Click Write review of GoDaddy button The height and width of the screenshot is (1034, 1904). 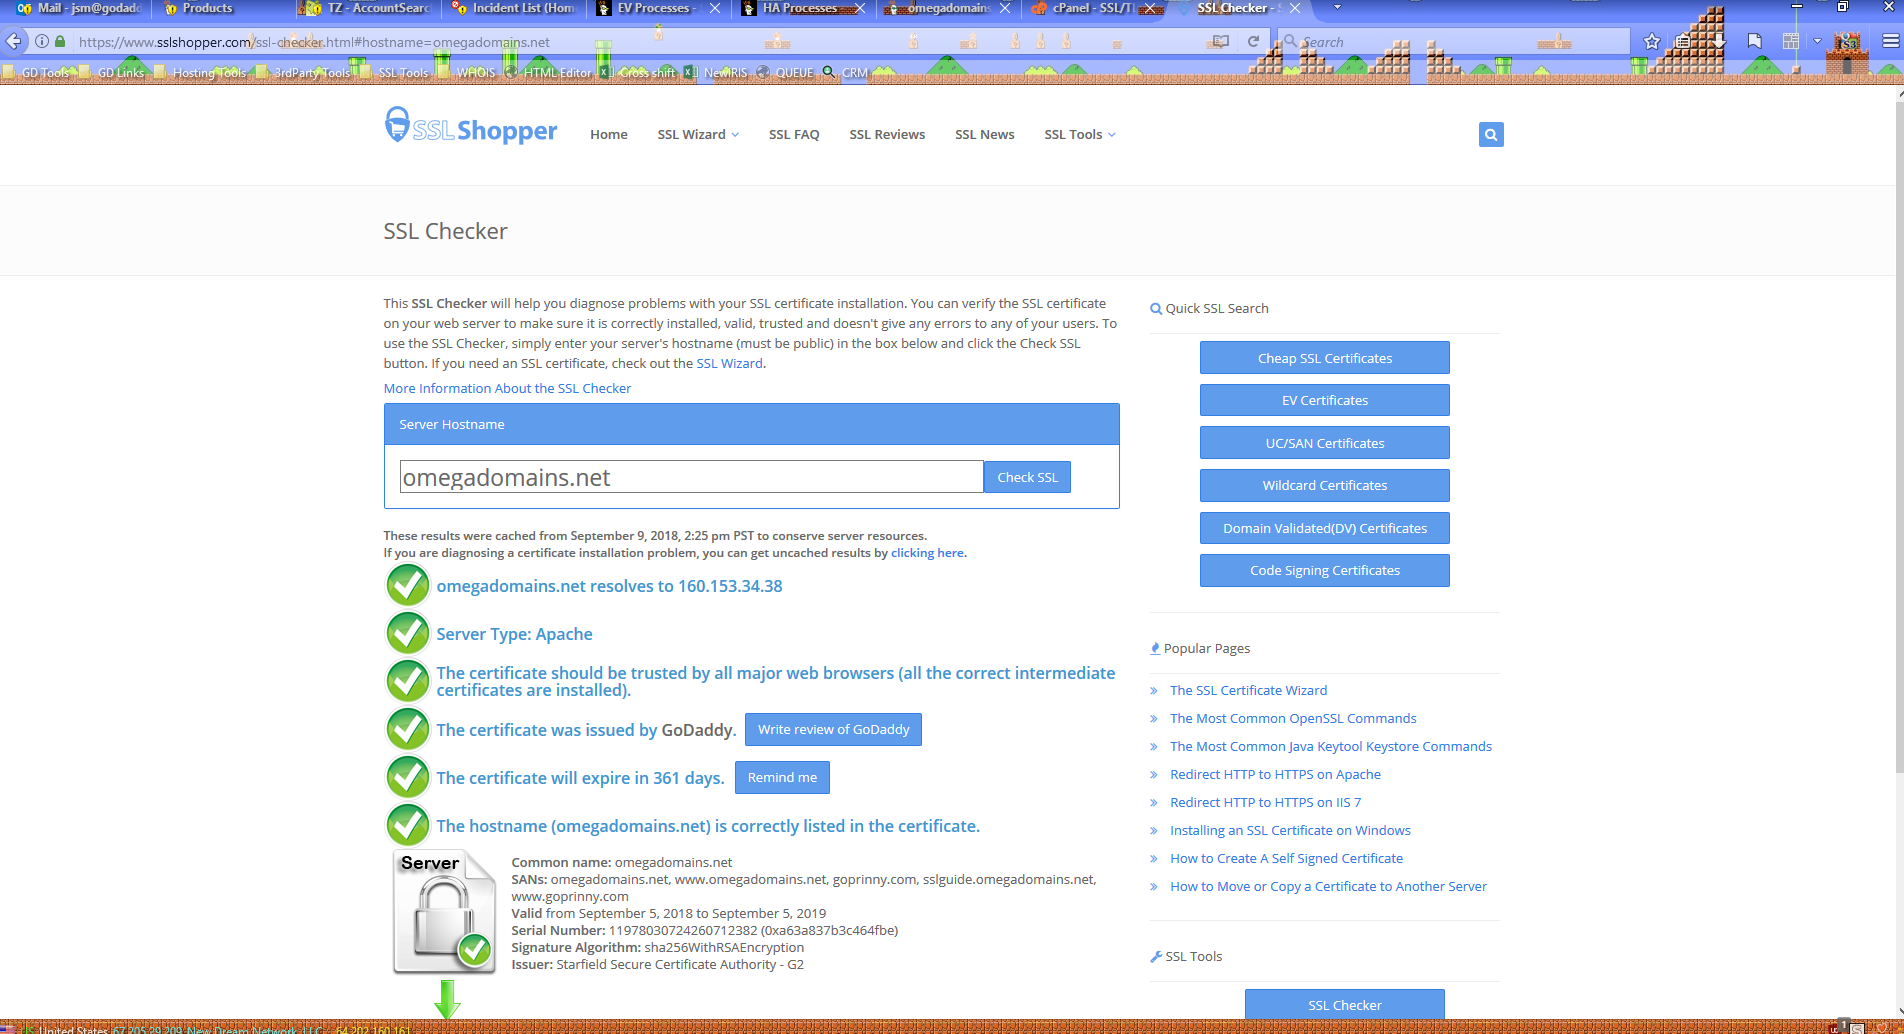[834, 730]
